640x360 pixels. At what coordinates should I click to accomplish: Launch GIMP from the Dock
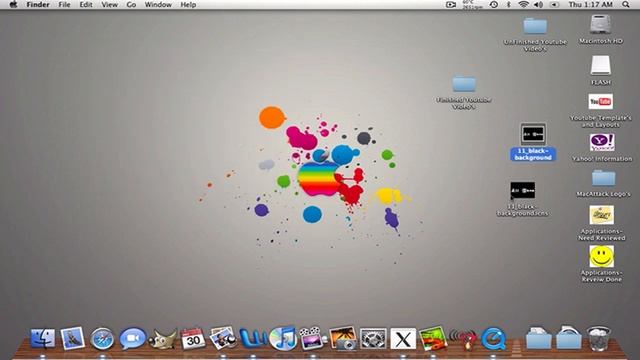click(162, 339)
